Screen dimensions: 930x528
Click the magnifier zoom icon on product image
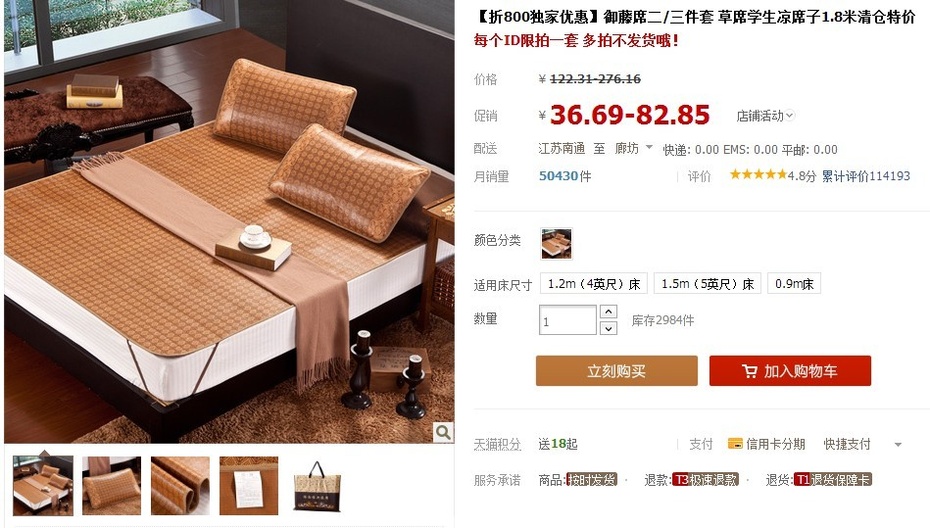pos(442,432)
